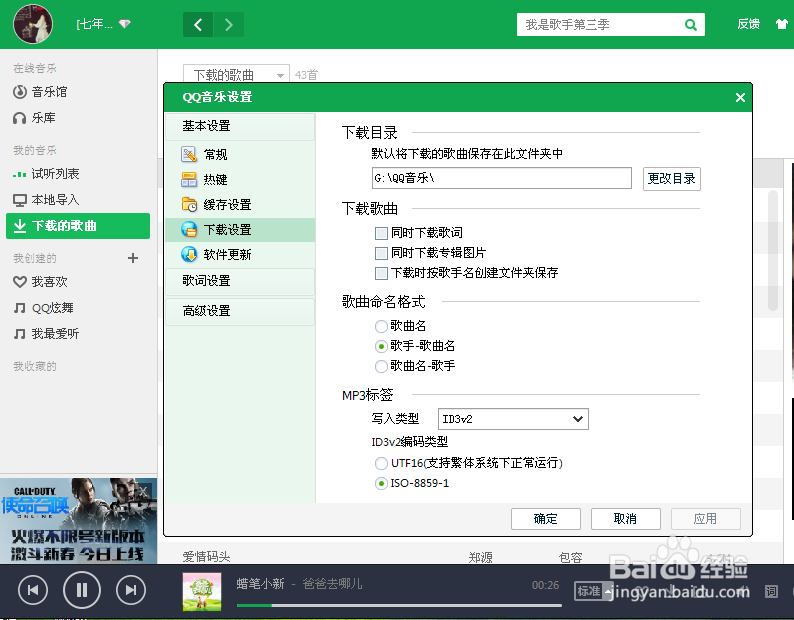Image resolution: width=794 pixels, height=620 pixels.
Task: Click 更改目录 button
Action: (x=671, y=179)
